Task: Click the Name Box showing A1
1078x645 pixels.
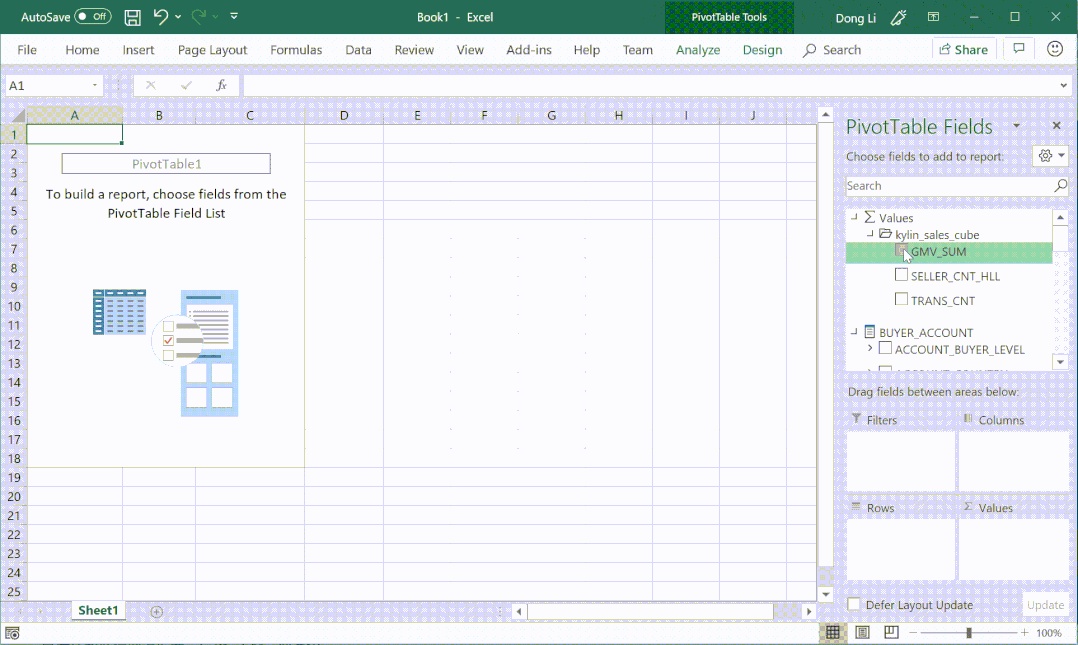Action: [x=48, y=85]
